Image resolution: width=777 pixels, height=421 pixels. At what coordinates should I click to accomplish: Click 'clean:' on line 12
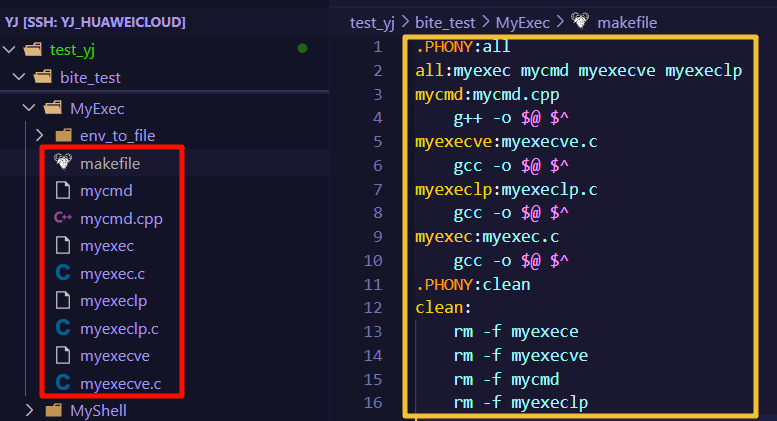click(443, 308)
